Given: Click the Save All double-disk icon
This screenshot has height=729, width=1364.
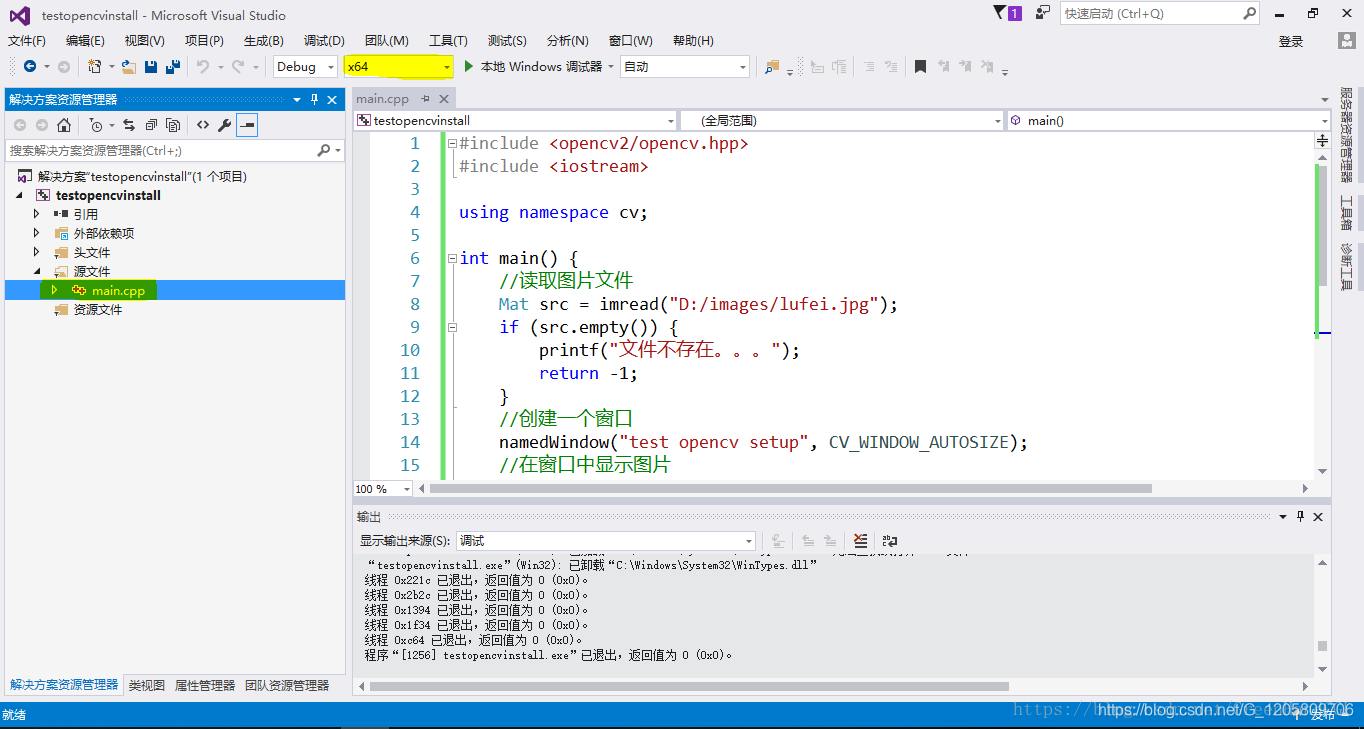Looking at the screenshot, I should coord(173,67).
